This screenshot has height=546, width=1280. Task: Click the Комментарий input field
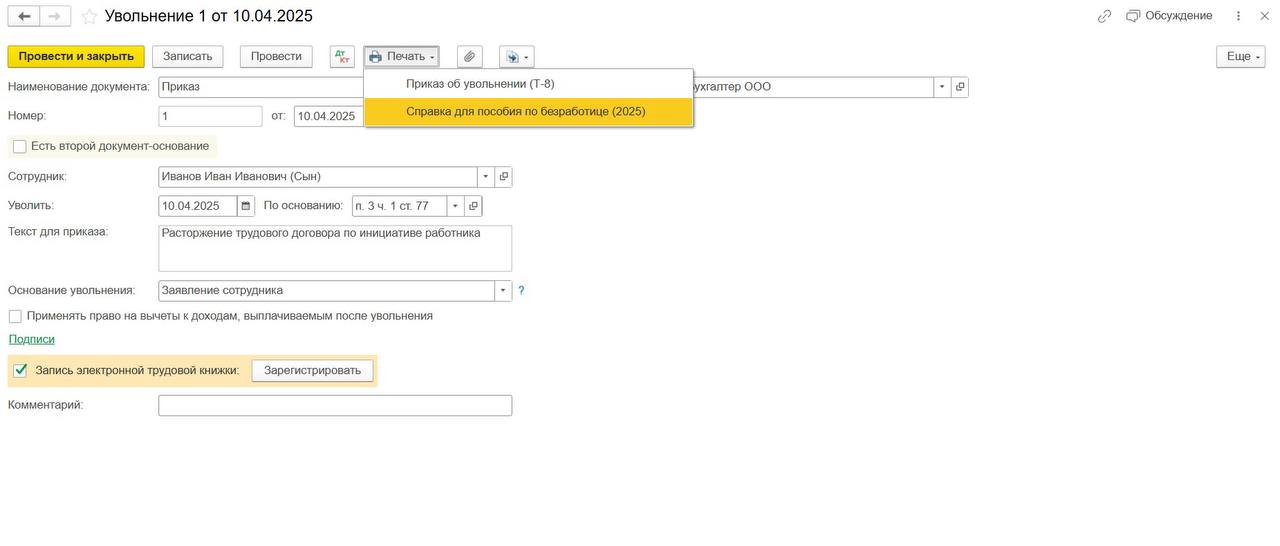tap(335, 406)
